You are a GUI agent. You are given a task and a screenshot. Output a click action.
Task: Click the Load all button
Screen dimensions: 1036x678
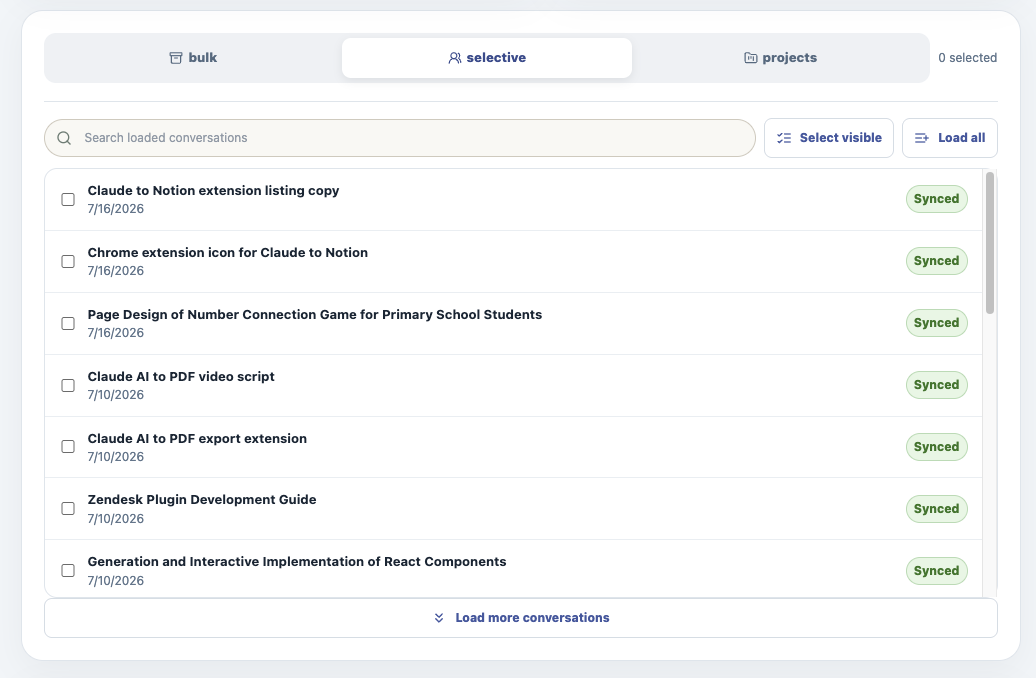point(949,138)
